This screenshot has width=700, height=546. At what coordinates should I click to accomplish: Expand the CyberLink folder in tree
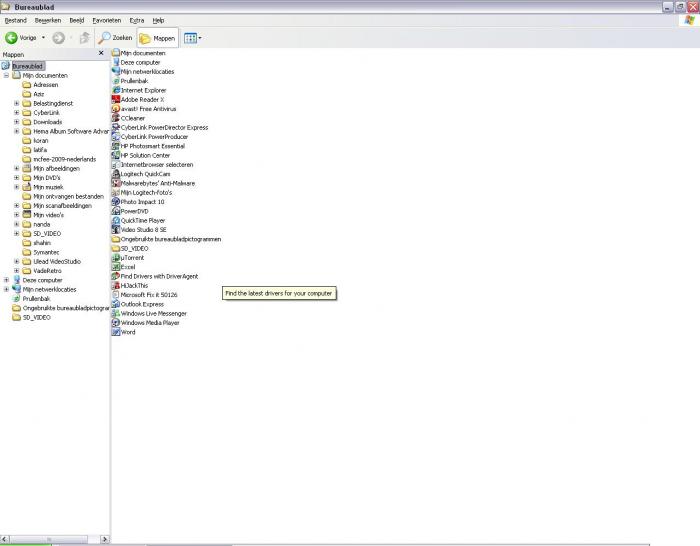(17, 113)
